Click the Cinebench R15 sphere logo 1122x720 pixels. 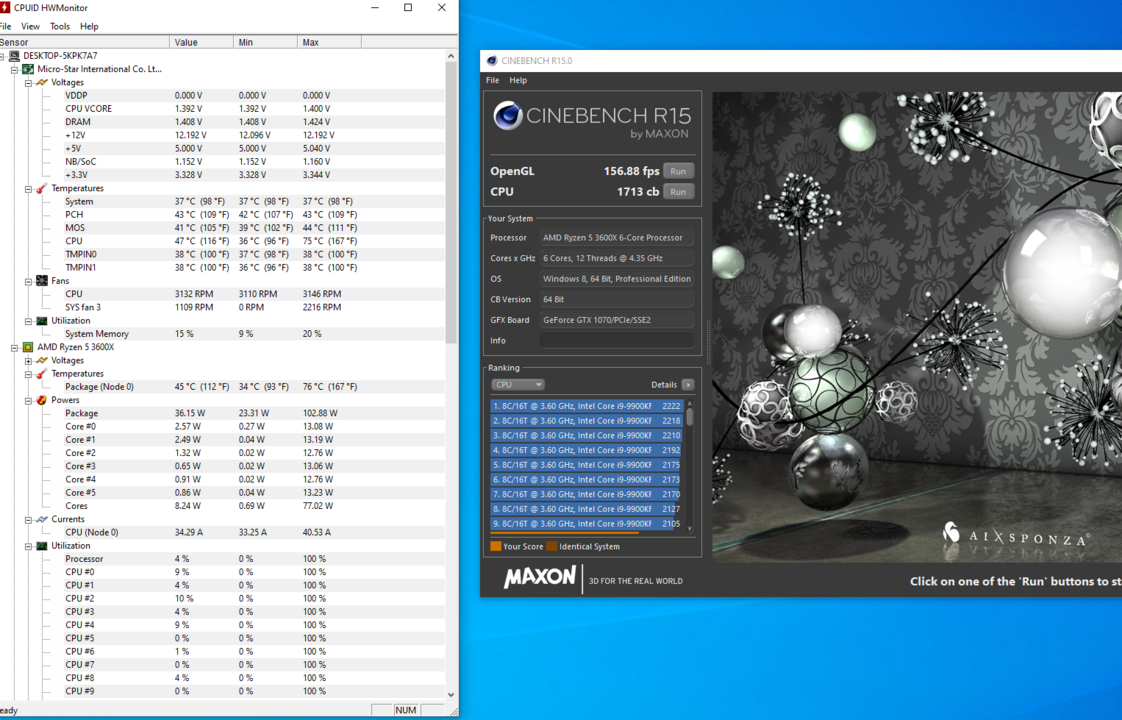pyautogui.click(x=508, y=116)
